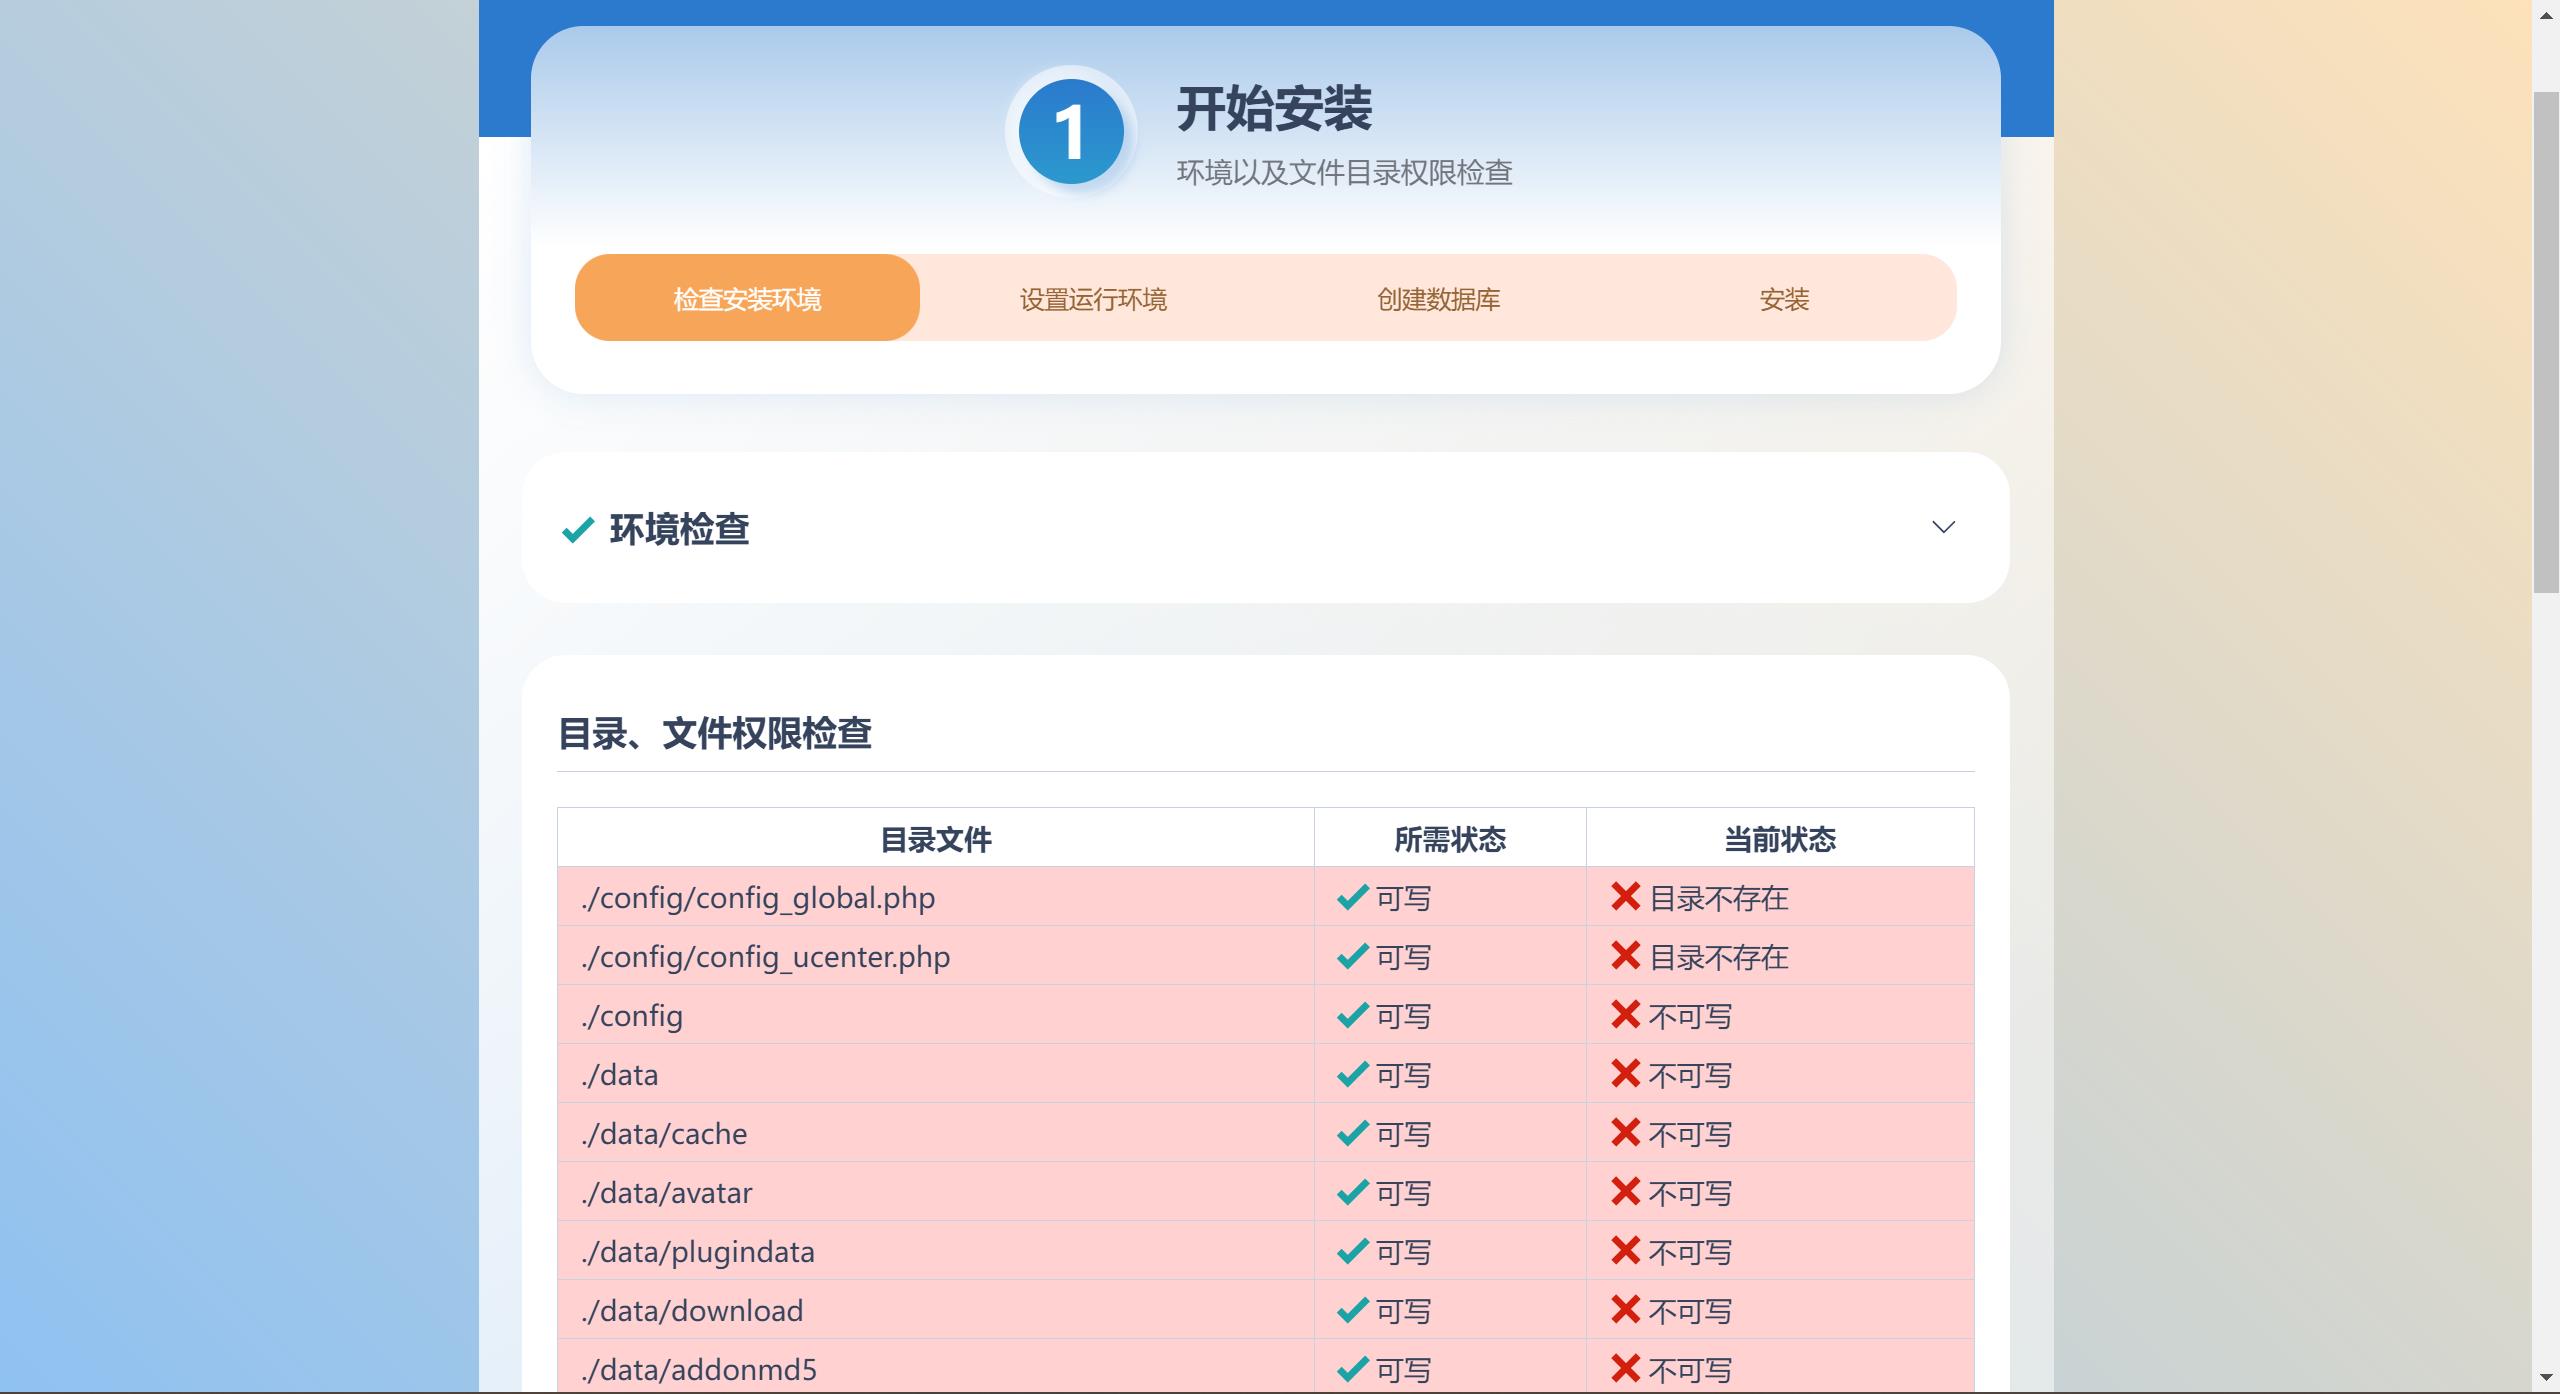Select the ./config/config_global.php row path
The width and height of the screenshot is (2560, 1394).
tap(758, 897)
